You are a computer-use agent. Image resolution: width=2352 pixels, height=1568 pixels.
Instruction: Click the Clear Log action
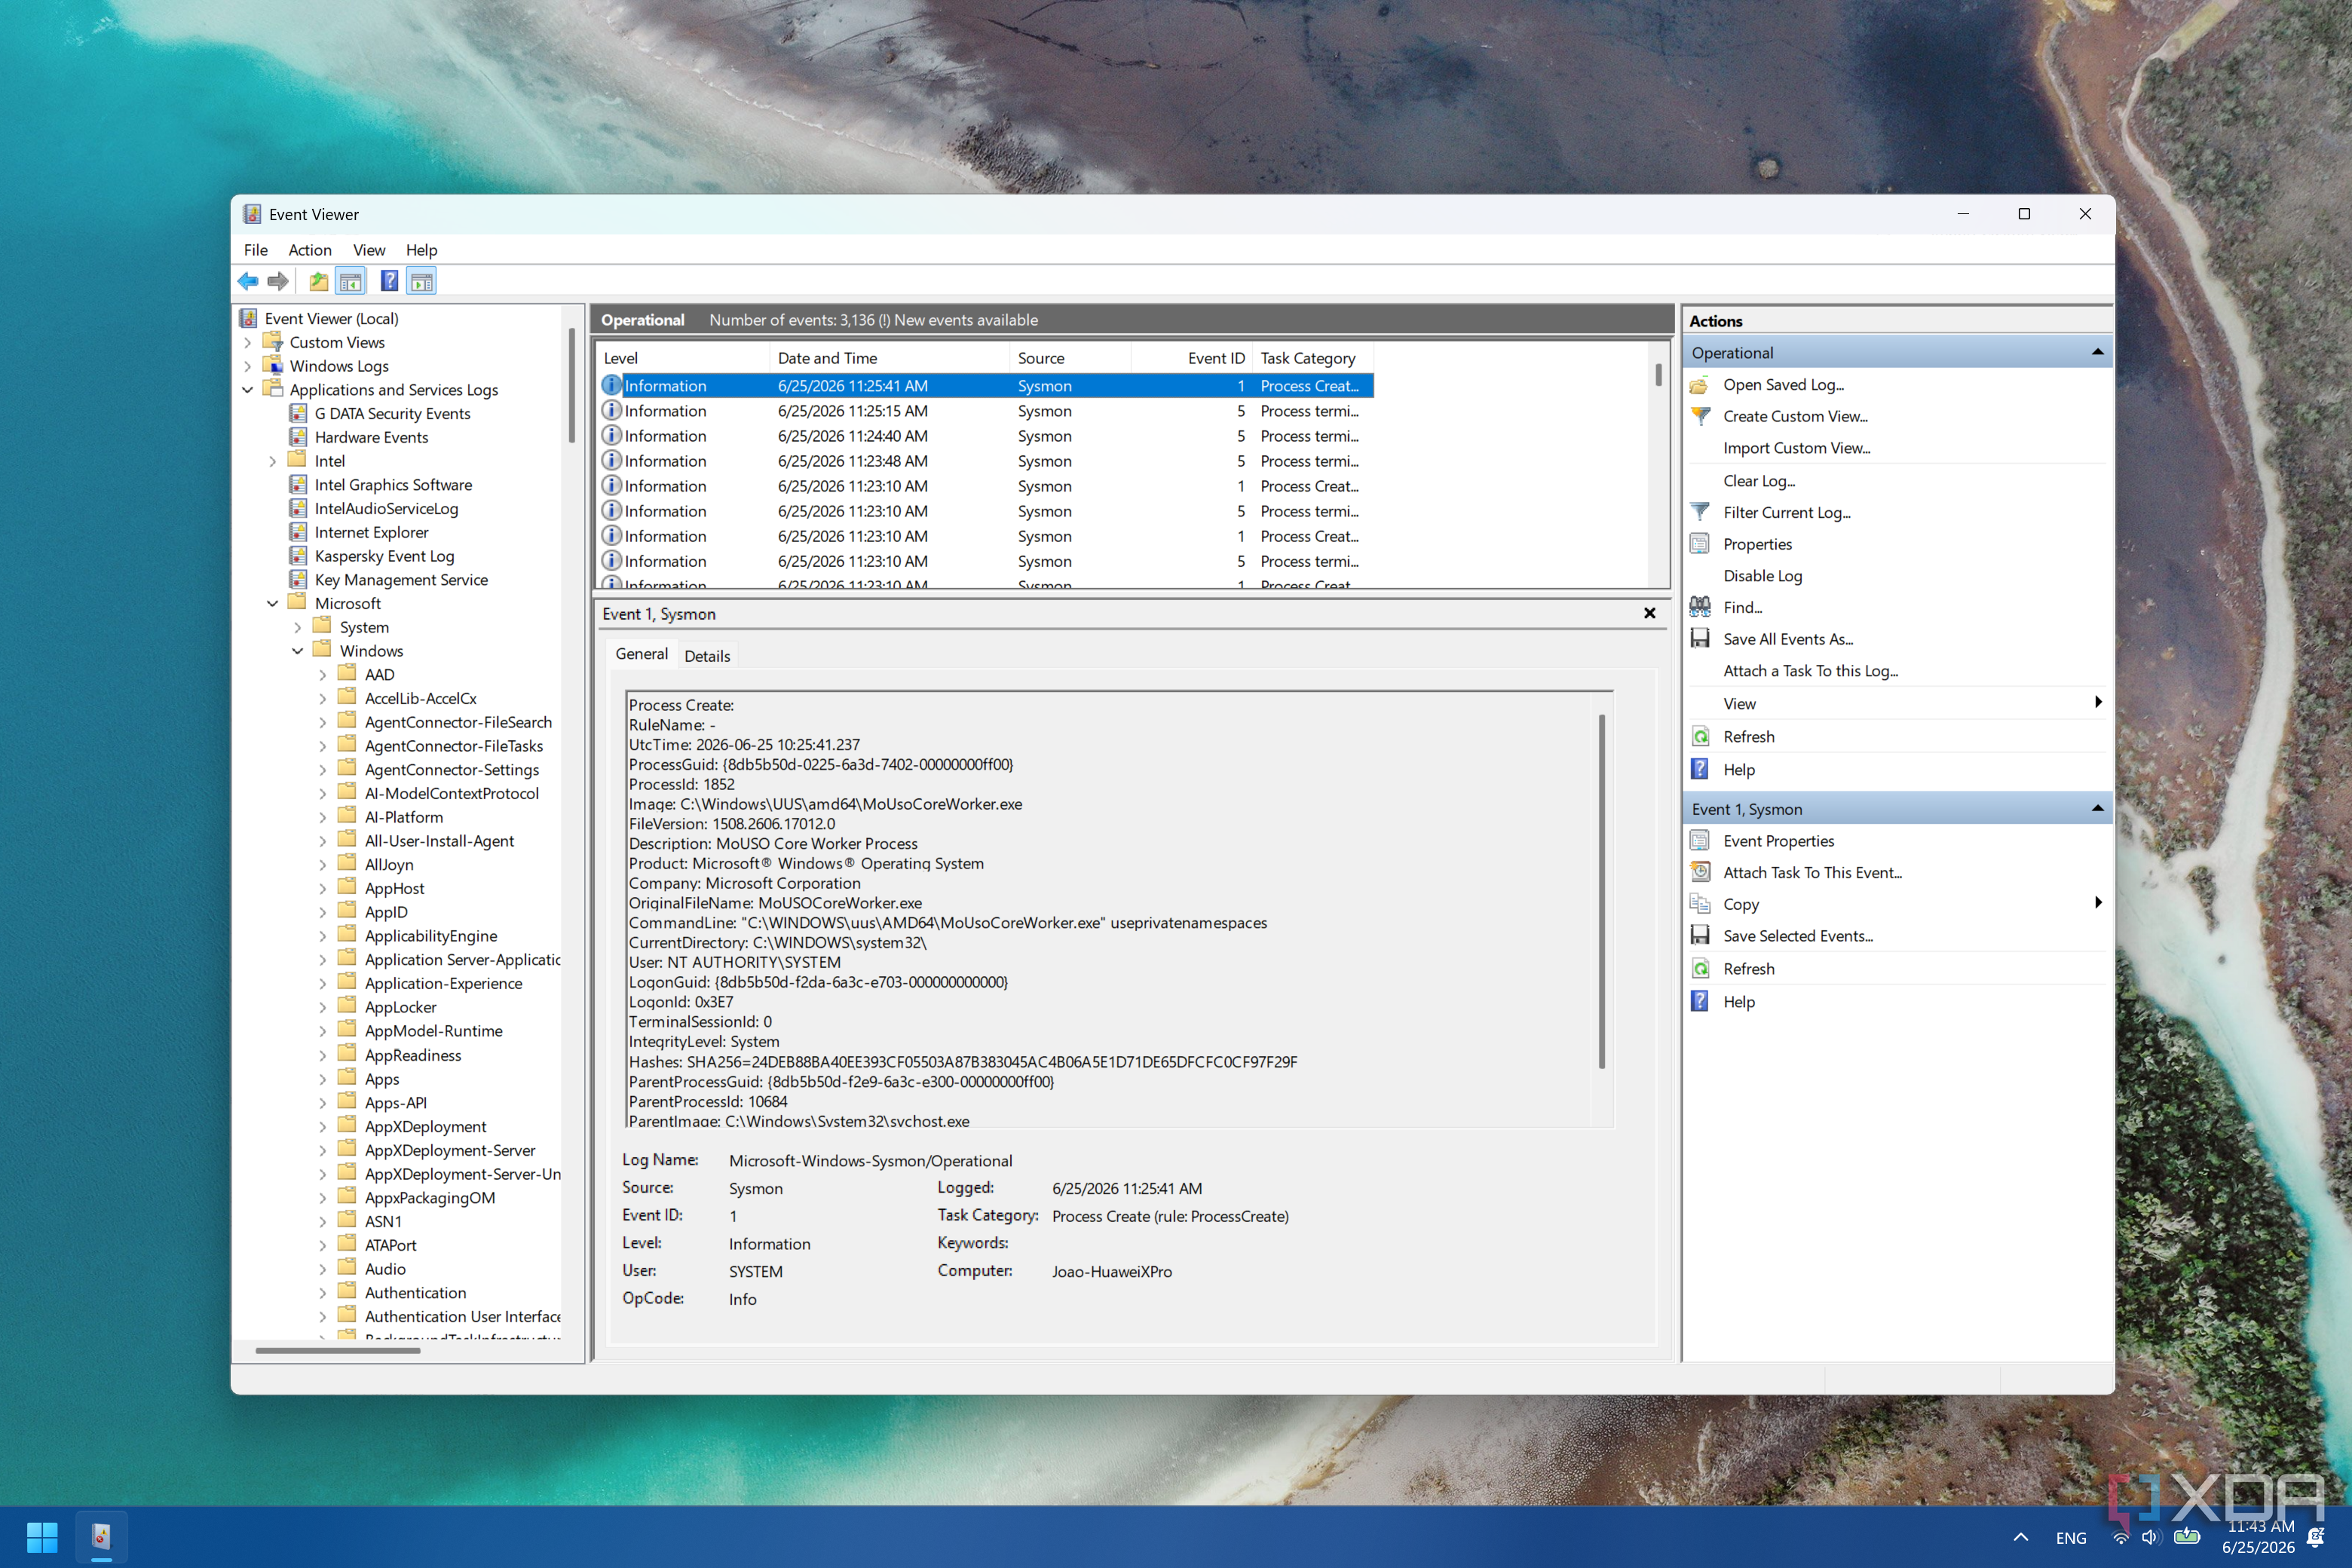pos(1759,481)
